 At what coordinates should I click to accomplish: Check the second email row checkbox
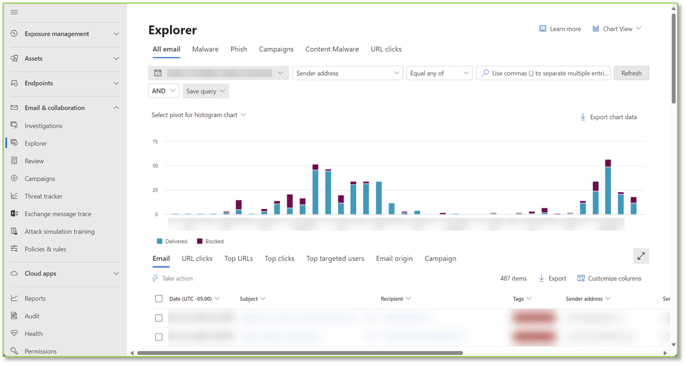[158, 337]
